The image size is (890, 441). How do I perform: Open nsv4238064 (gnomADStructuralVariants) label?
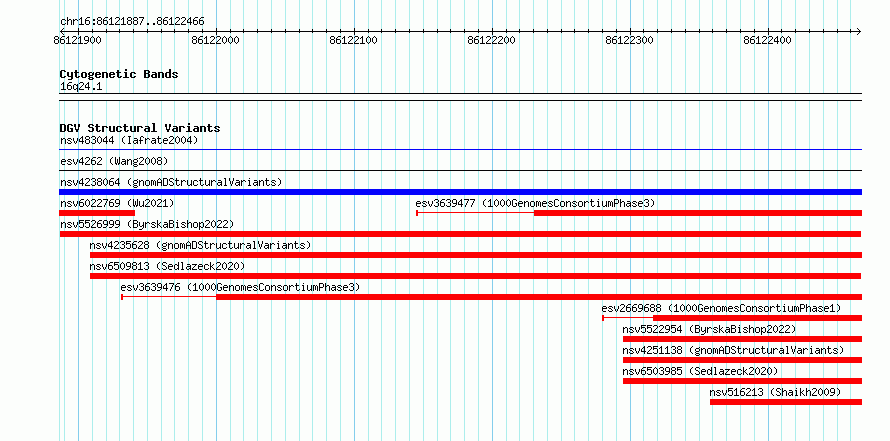tap(171, 182)
